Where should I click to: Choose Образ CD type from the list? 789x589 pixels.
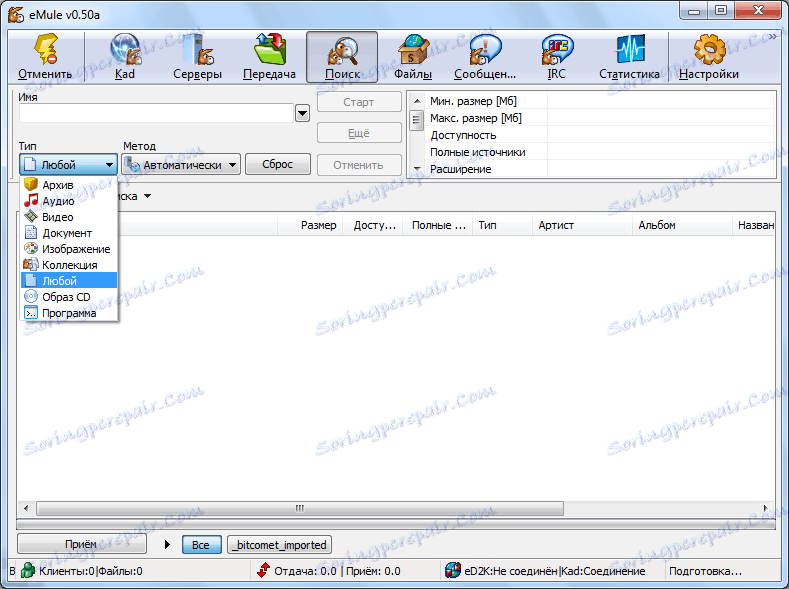point(69,297)
